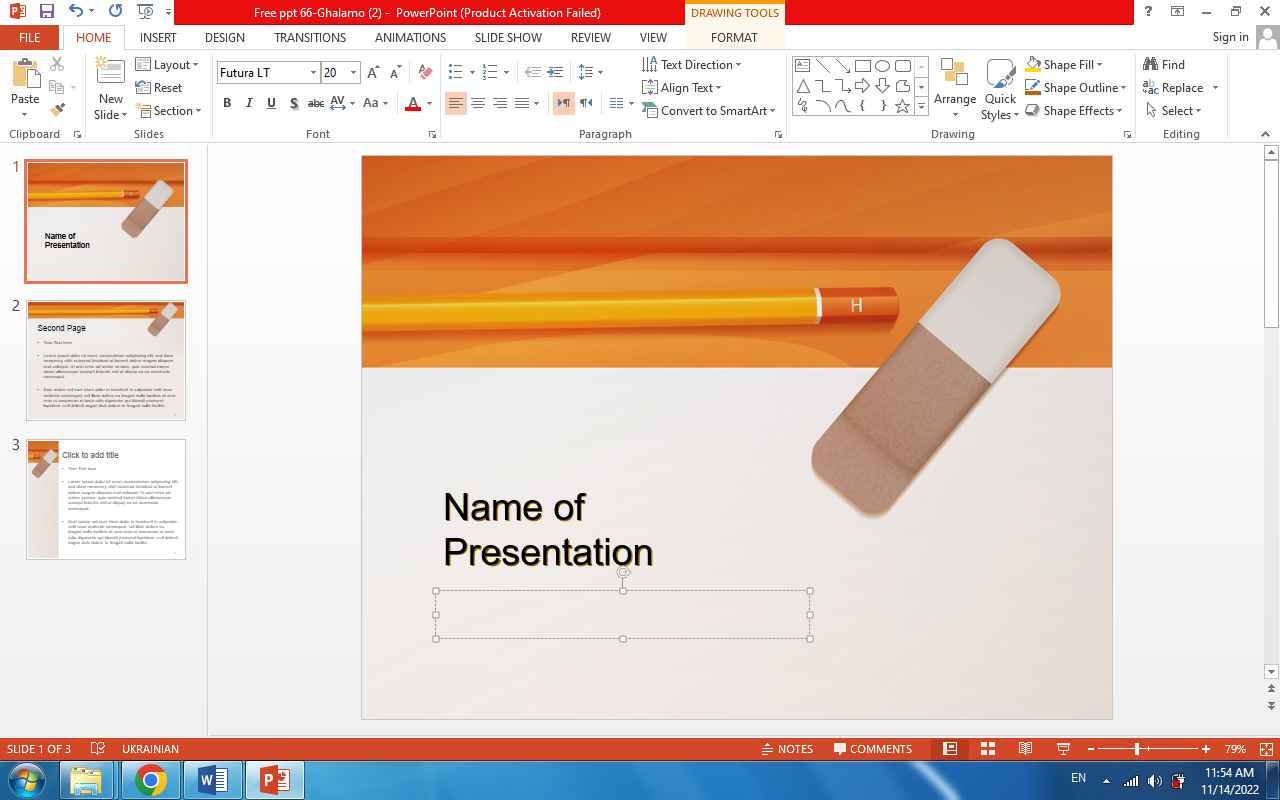Click the Clear All Formatting icon
This screenshot has height=800, width=1280.
point(425,72)
